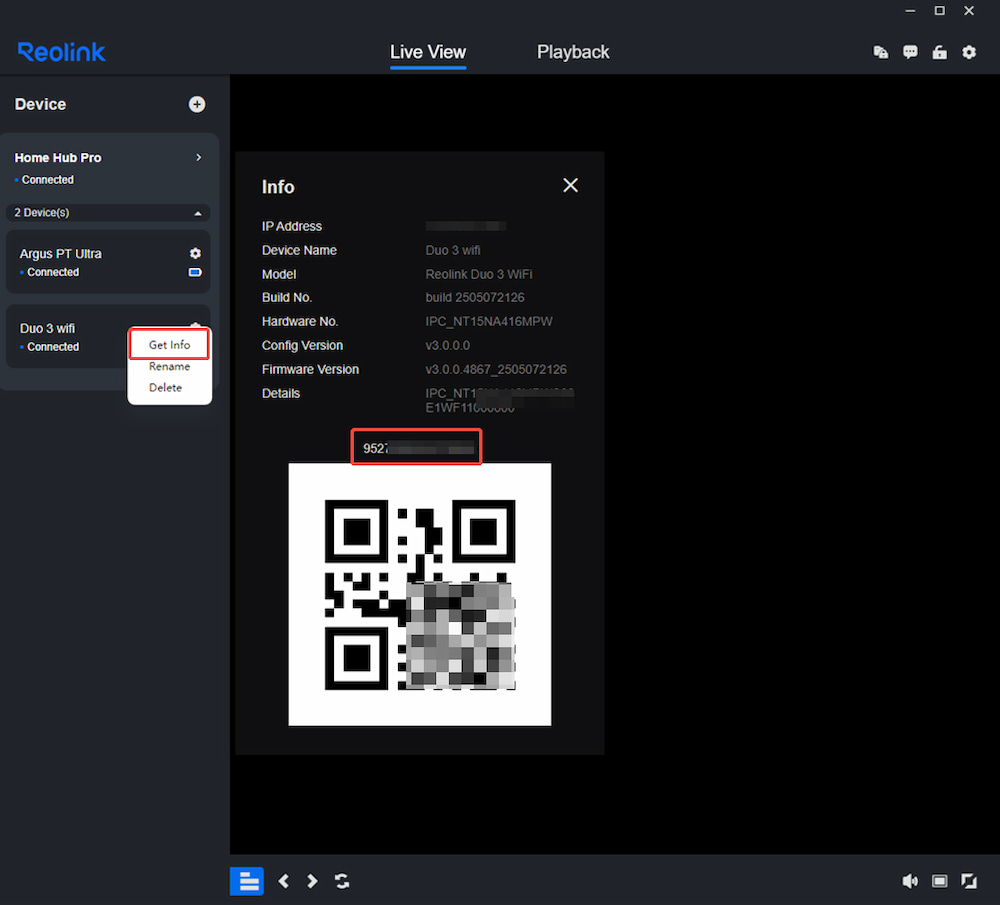The height and width of the screenshot is (905, 1000).
Task: Choose Delete in context menu
Action: (166, 387)
